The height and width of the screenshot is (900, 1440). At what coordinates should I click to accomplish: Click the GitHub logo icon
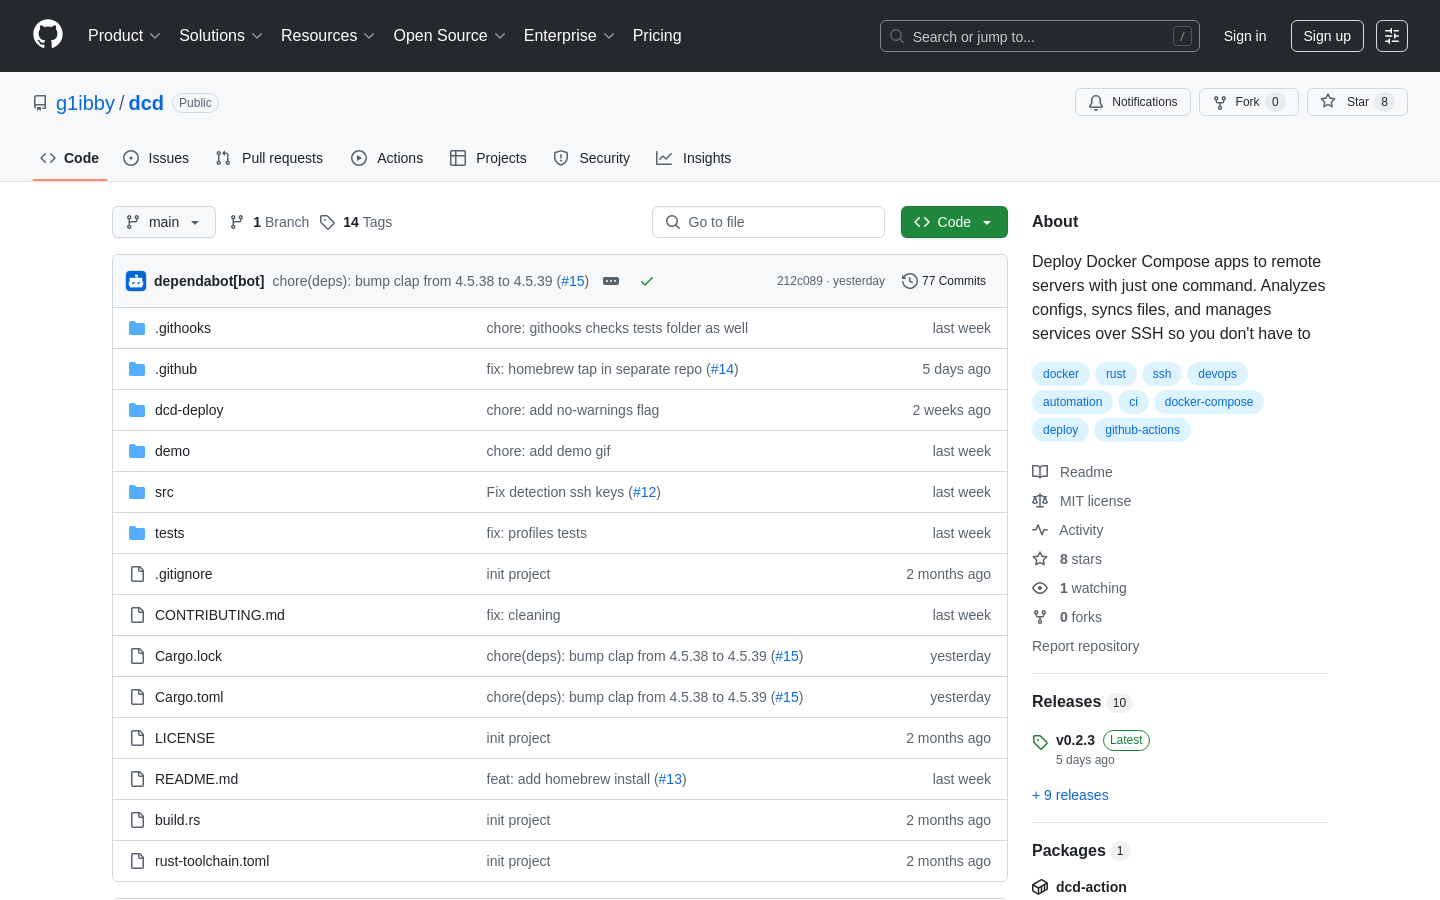tap(48, 35)
